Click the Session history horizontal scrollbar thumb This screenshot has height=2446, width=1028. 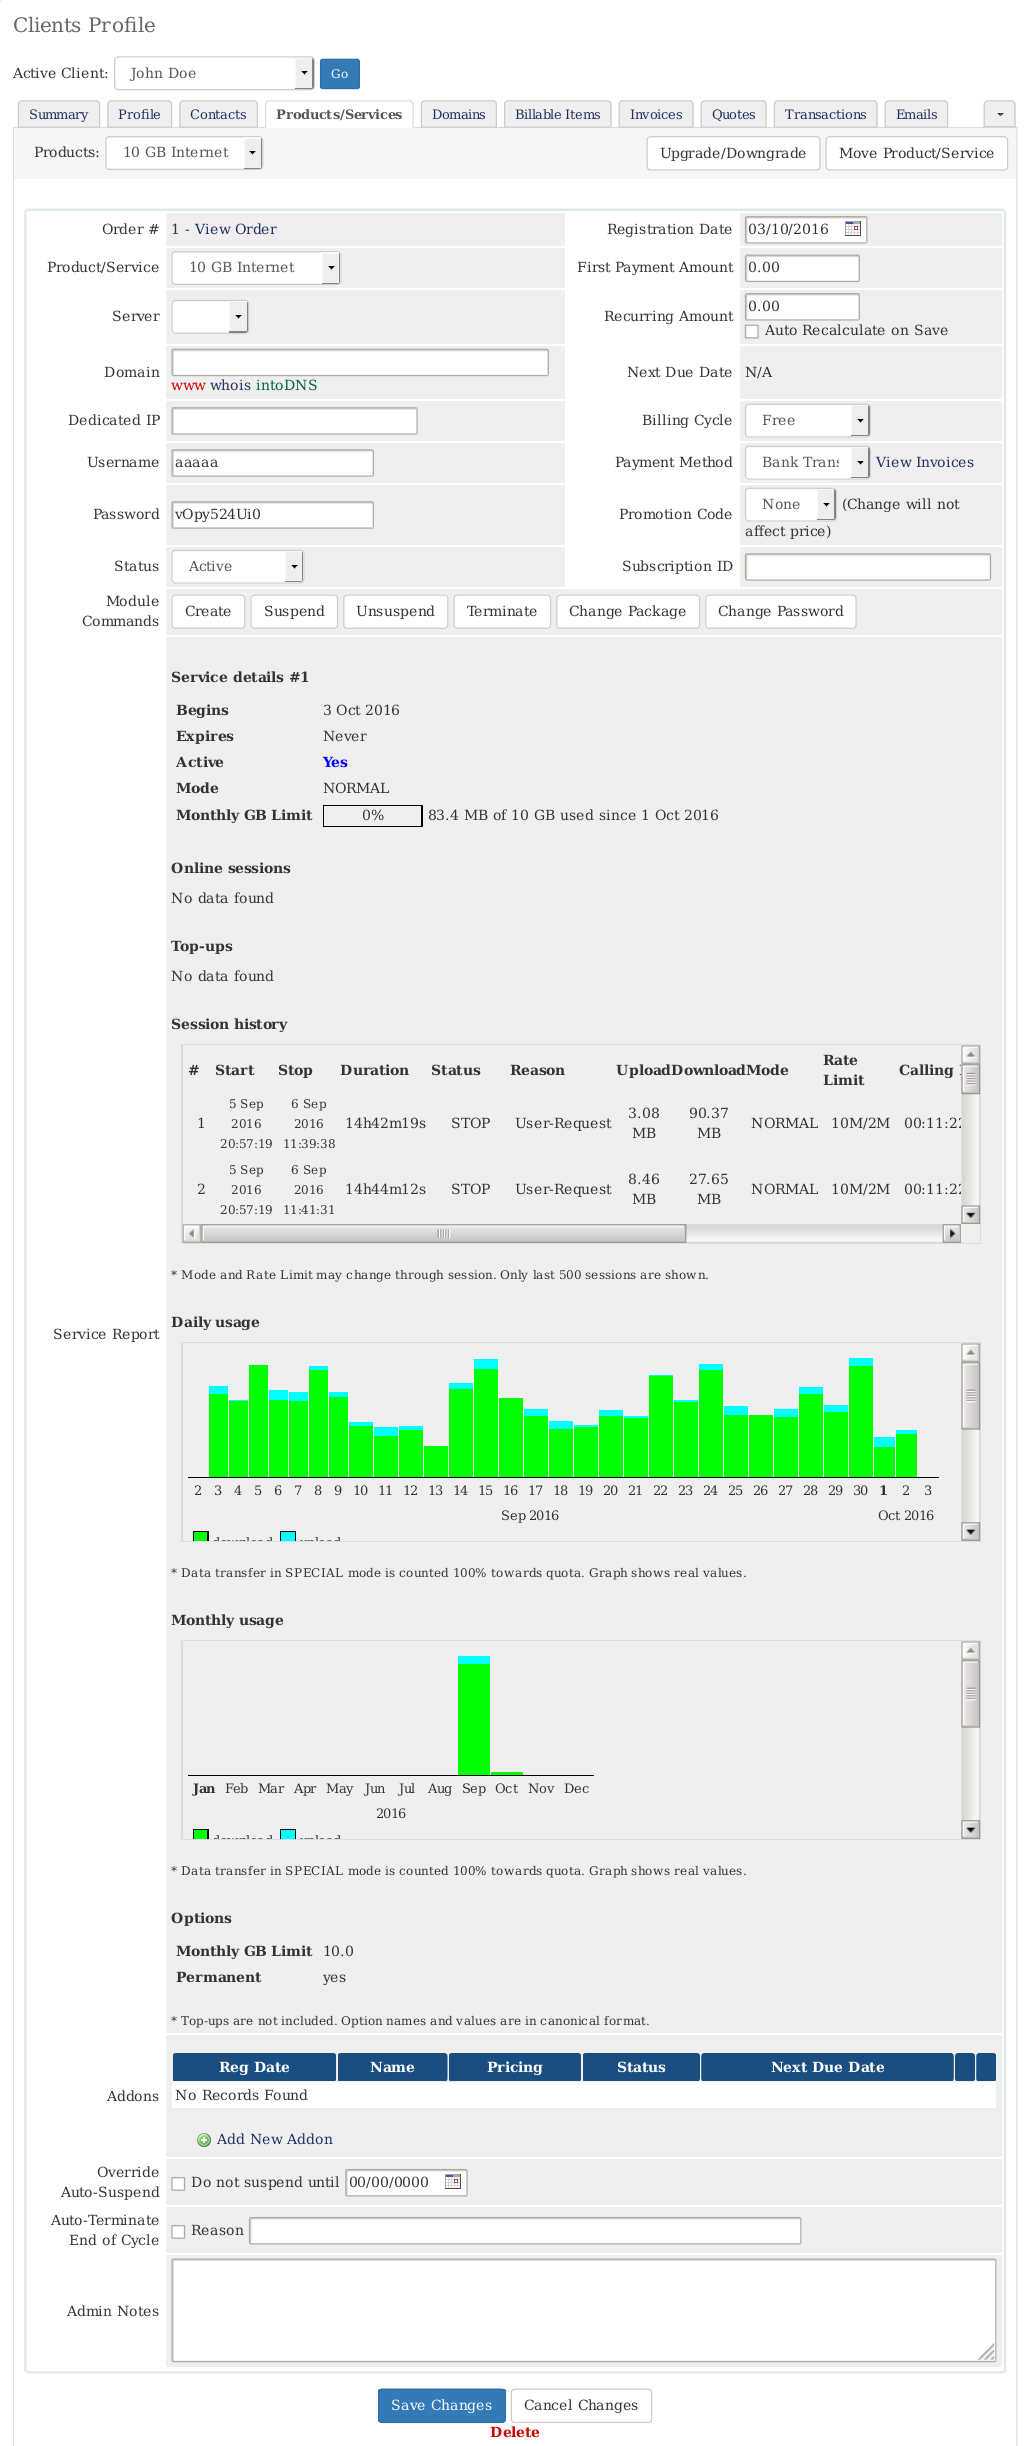(x=444, y=1233)
